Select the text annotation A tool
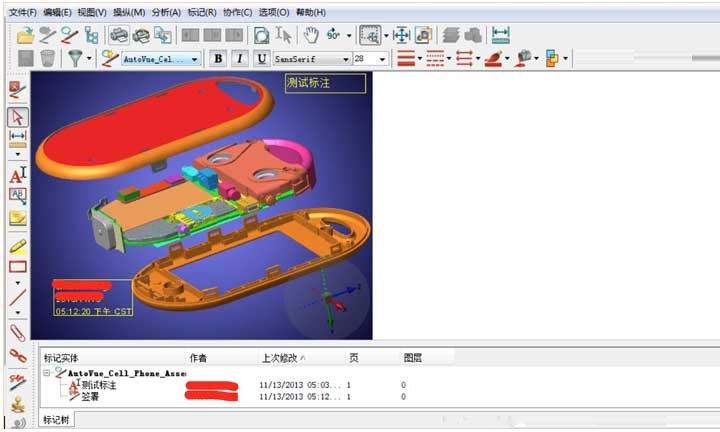Image resolution: width=720 pixels, height=432 pixels. click(x=17, y=174)
